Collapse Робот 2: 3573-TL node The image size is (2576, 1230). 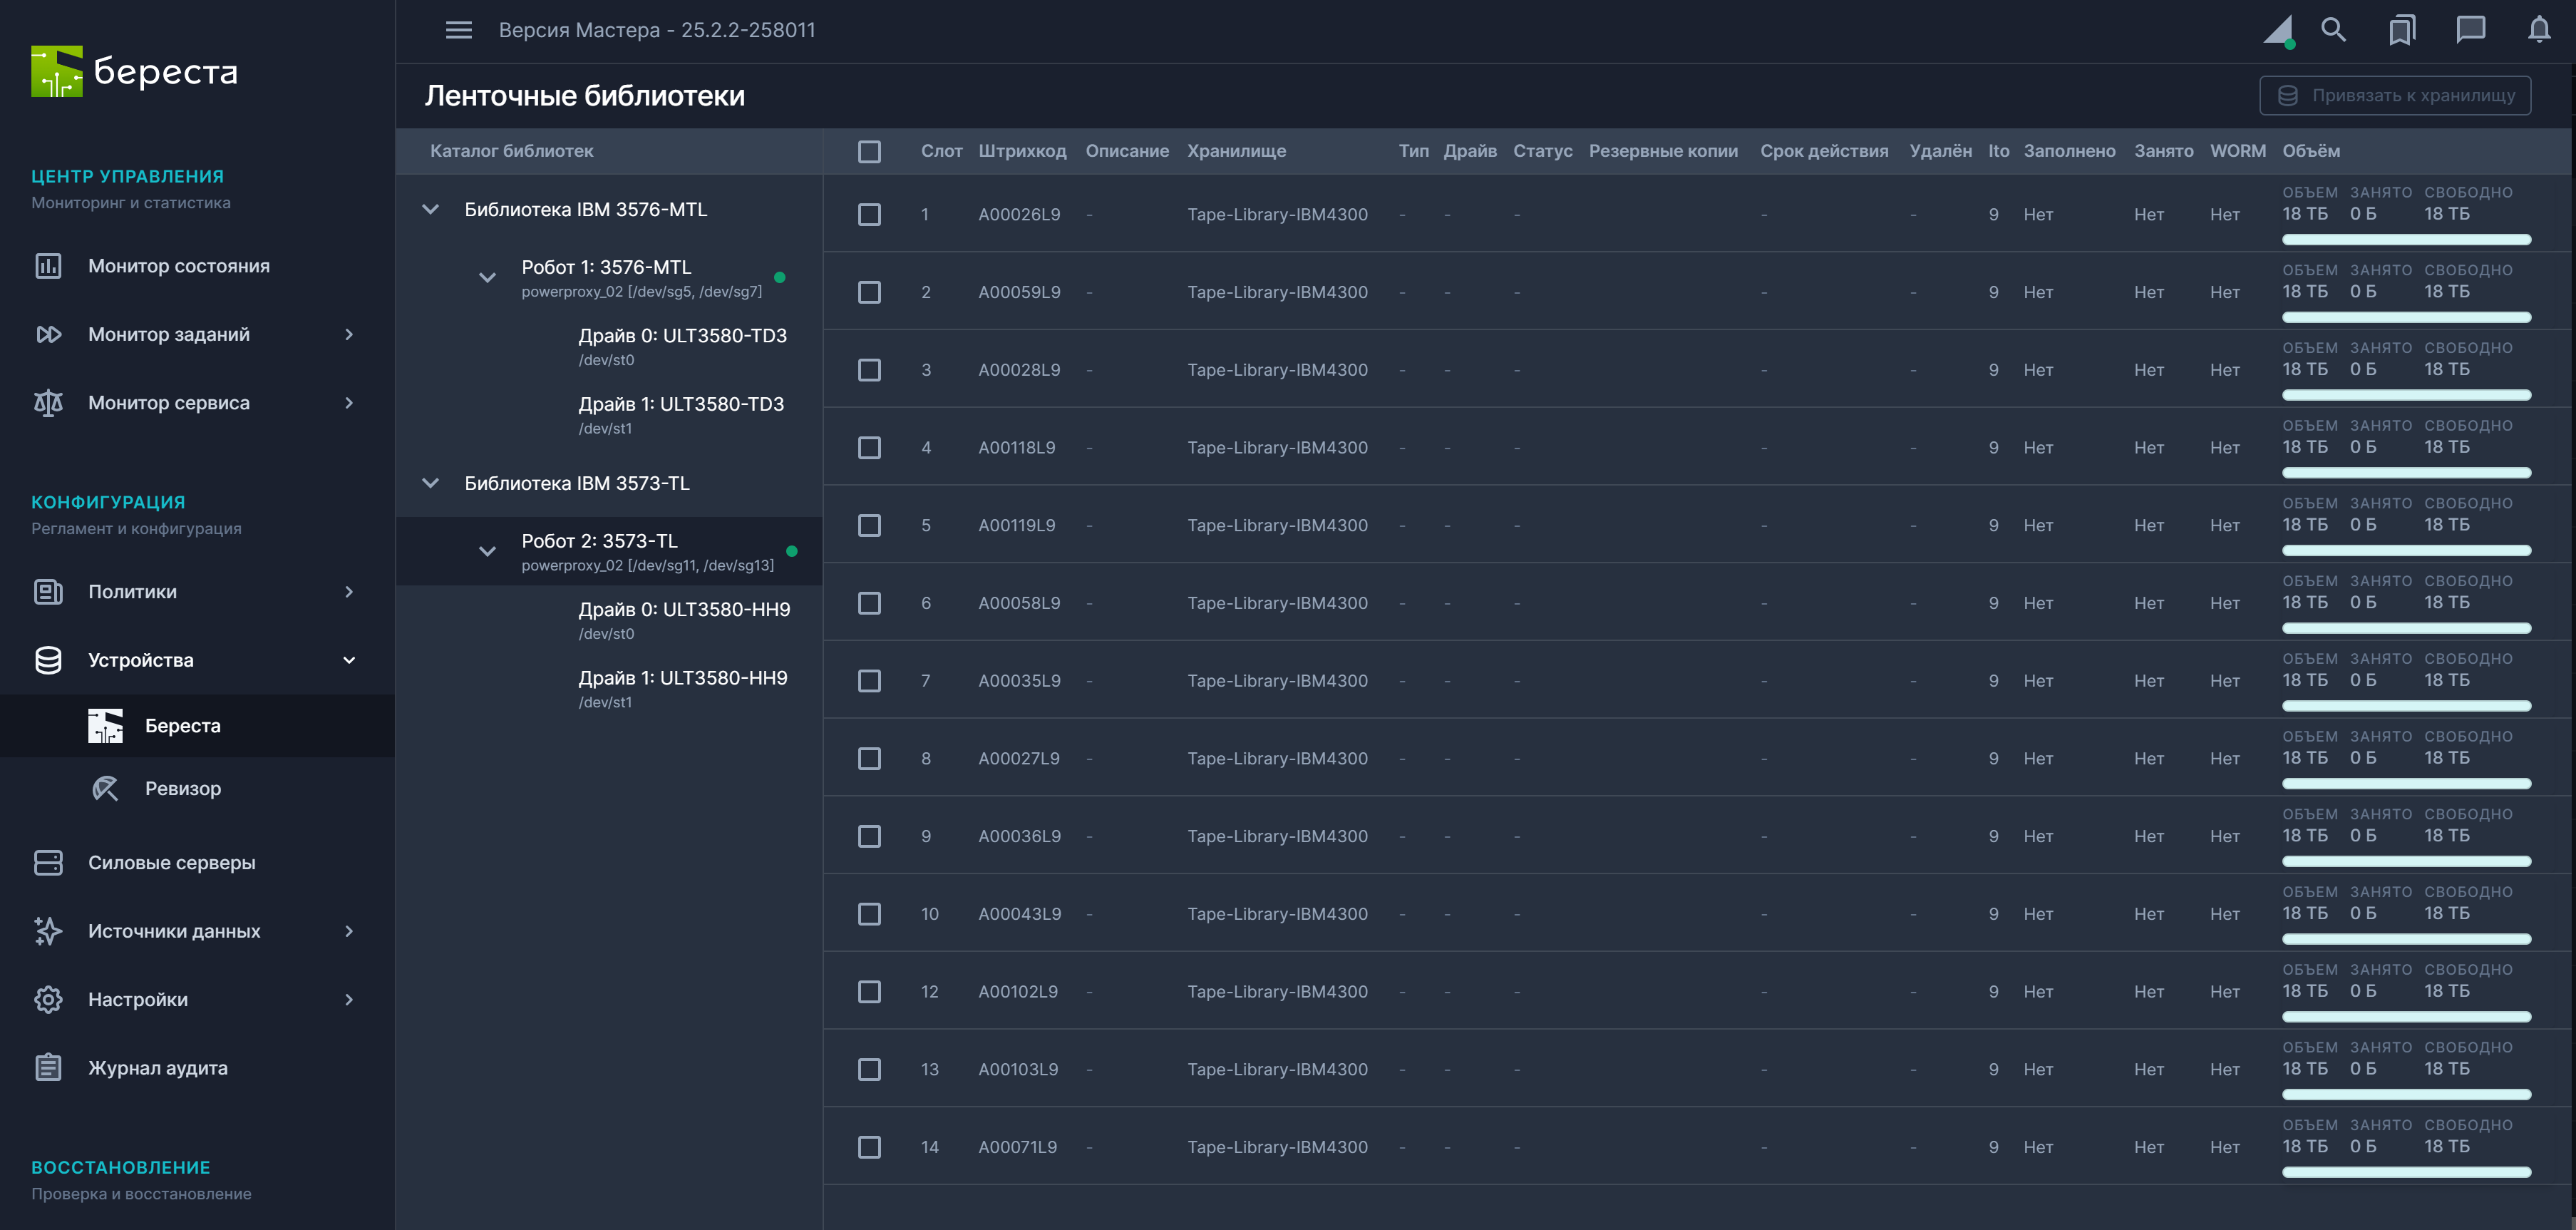tap(487, 551)
